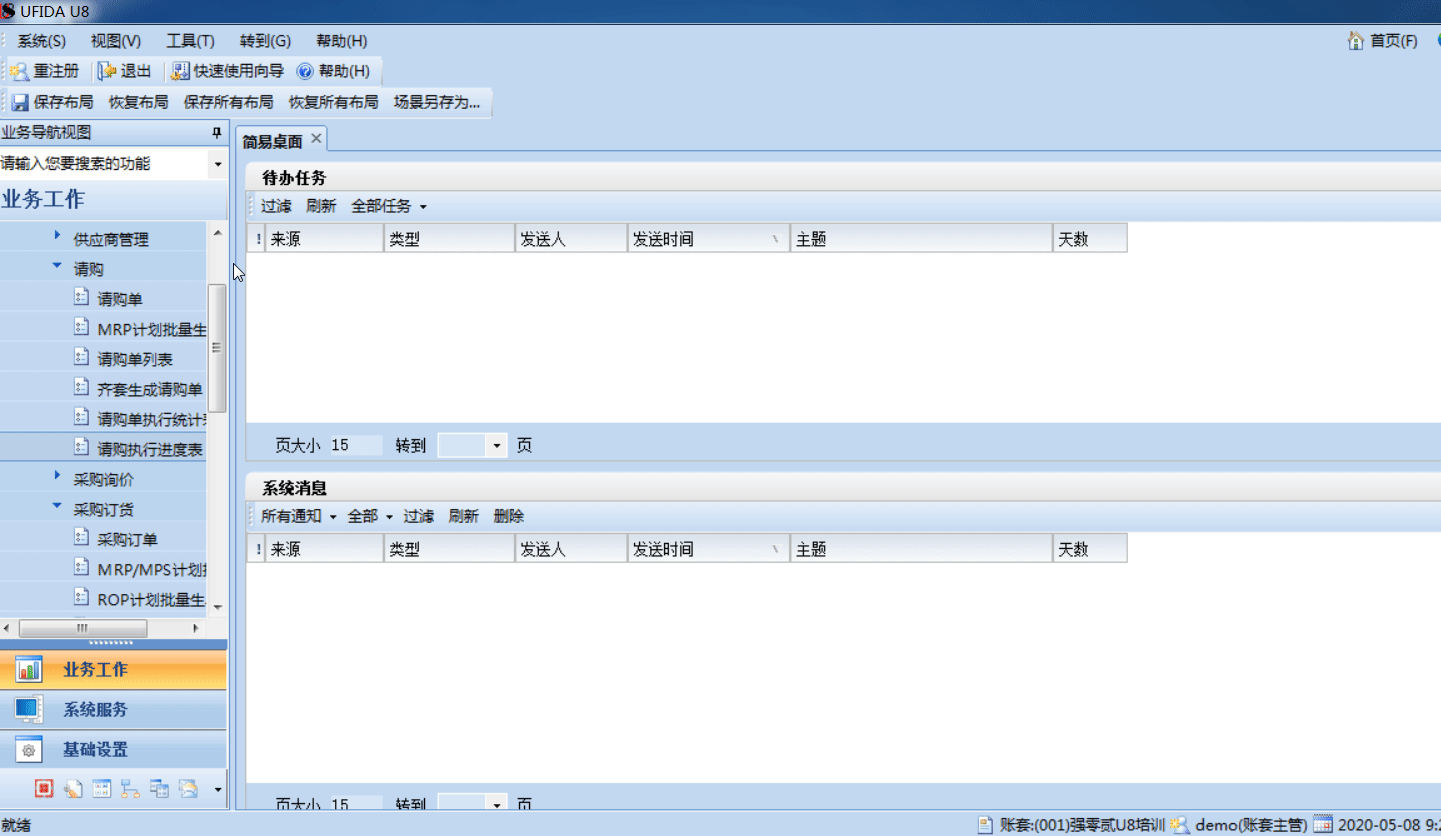Click 恢复所有布局 restore all layouts

(333, 102)
